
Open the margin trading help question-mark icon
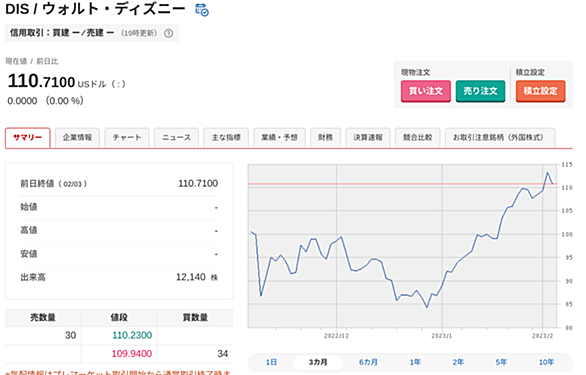169,33
